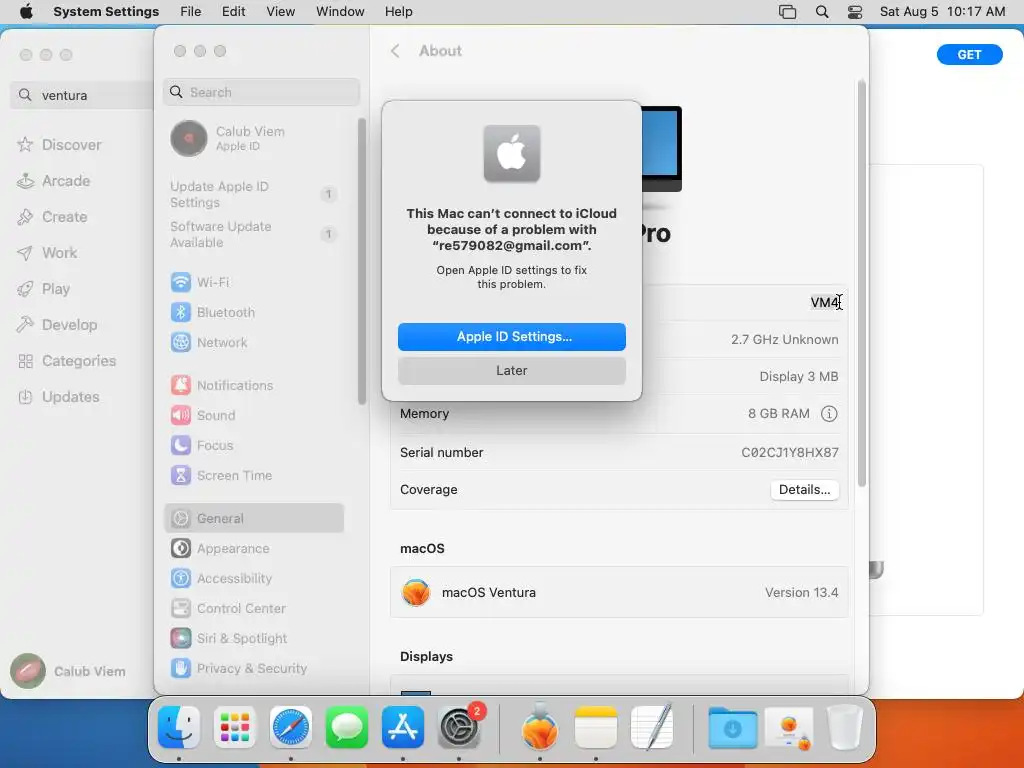1024x768 pixels.
Task: Open Control Center from the menu bar
Action: tap(855, 12)
